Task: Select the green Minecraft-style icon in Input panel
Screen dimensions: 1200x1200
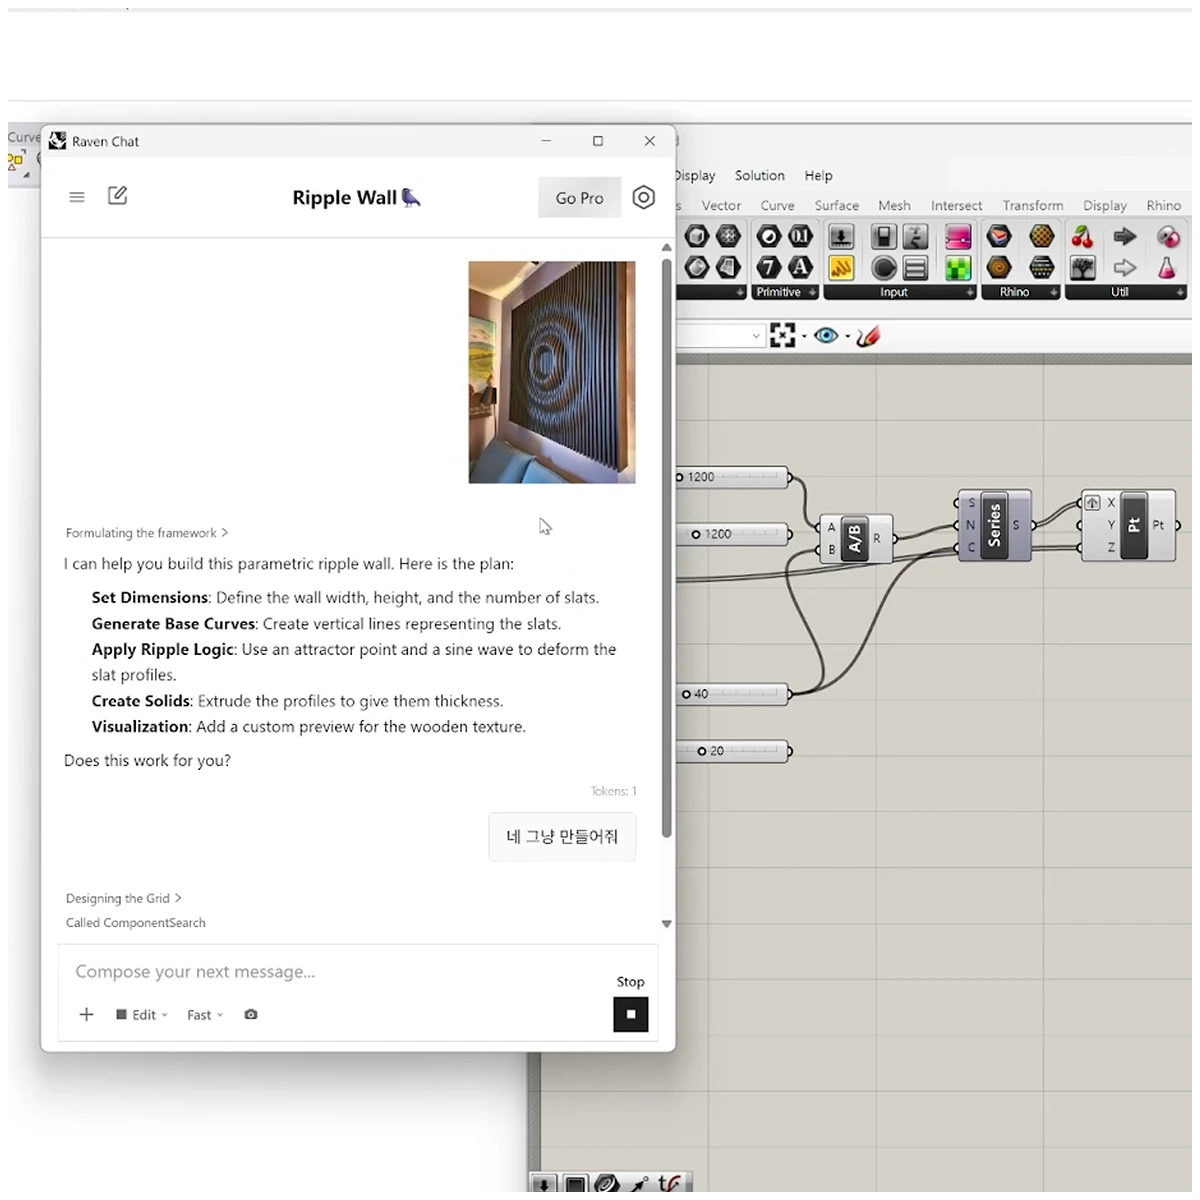Action: click(958, 268)
